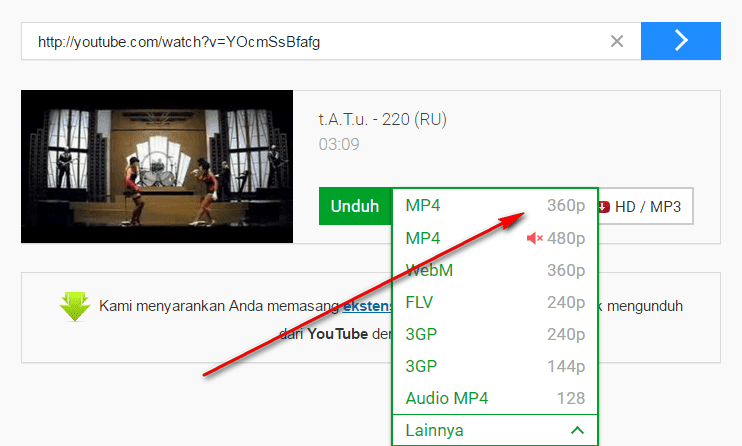Viewport: 742px width, 446px height.
Task: Select 3GP 240p format
Action: (x=495, y=334)
